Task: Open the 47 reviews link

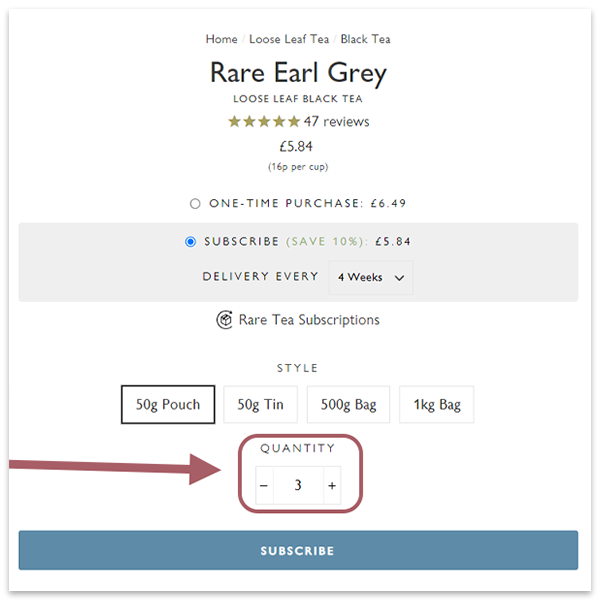Action: [336, 122]
